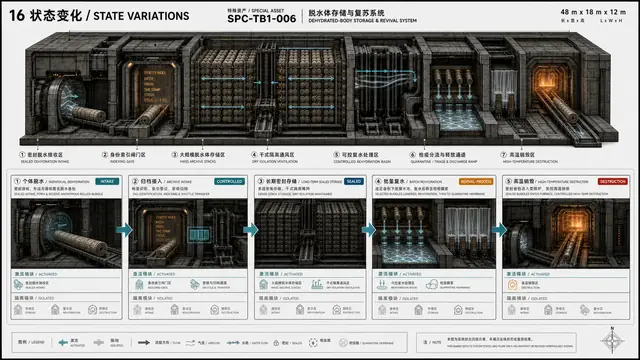640x360 pixels.
Task: Open the Long-term Sealed Storage state image
Action: (x=310, y=233)
